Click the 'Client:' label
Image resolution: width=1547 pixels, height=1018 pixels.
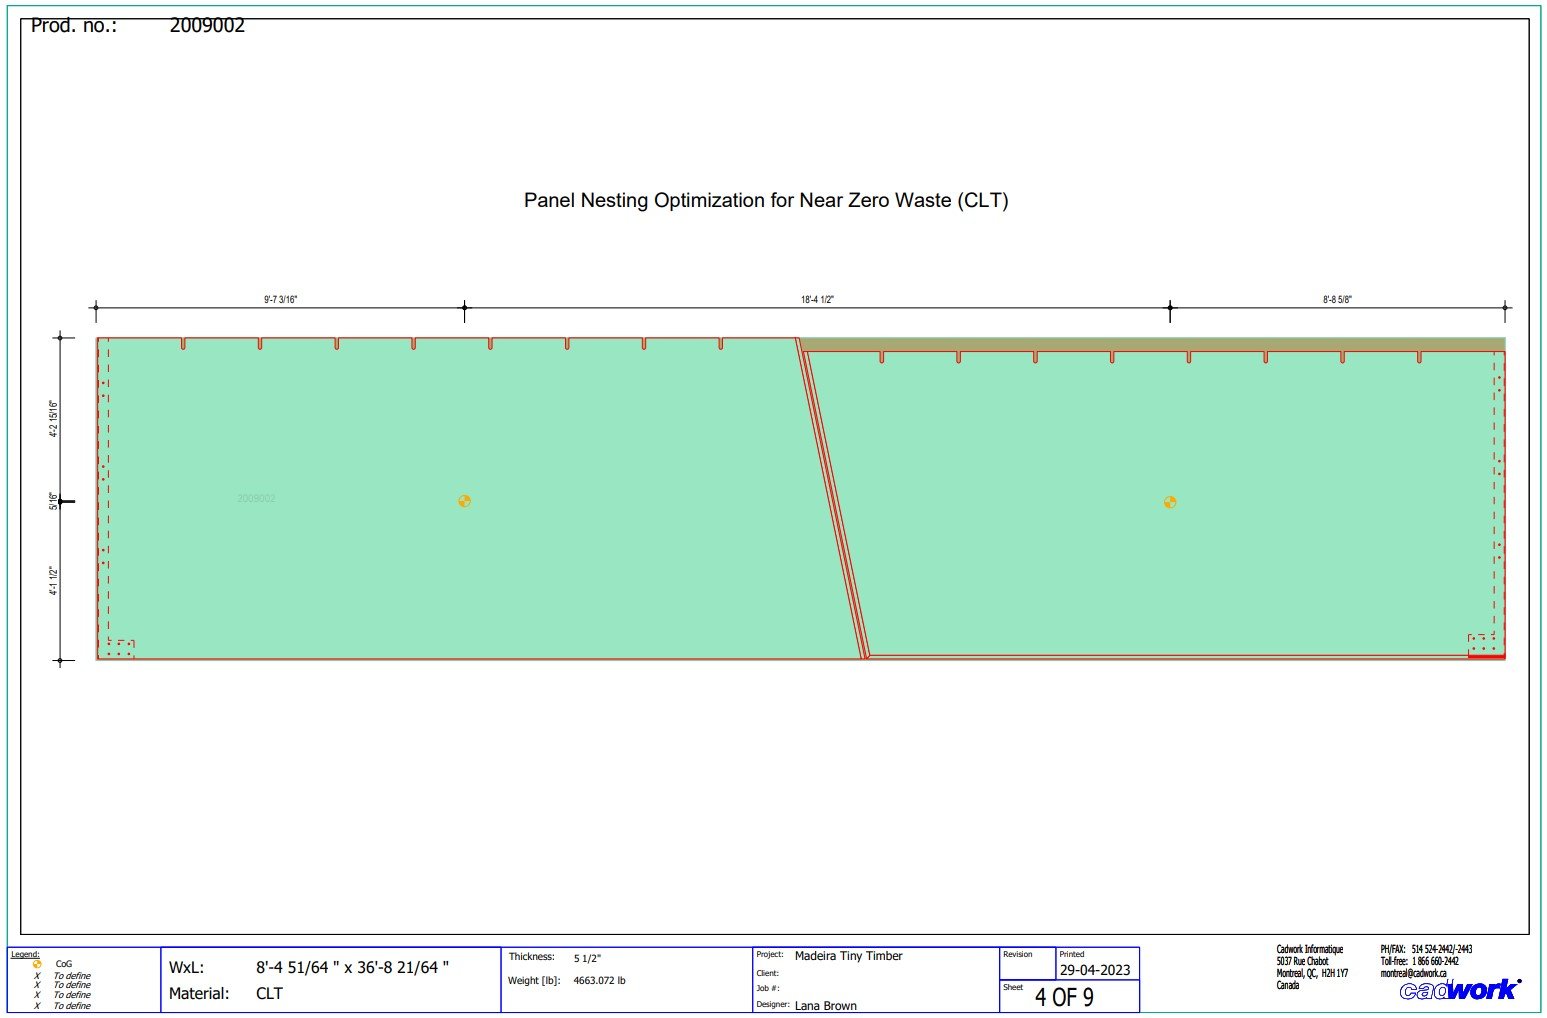tap(767, 973)
